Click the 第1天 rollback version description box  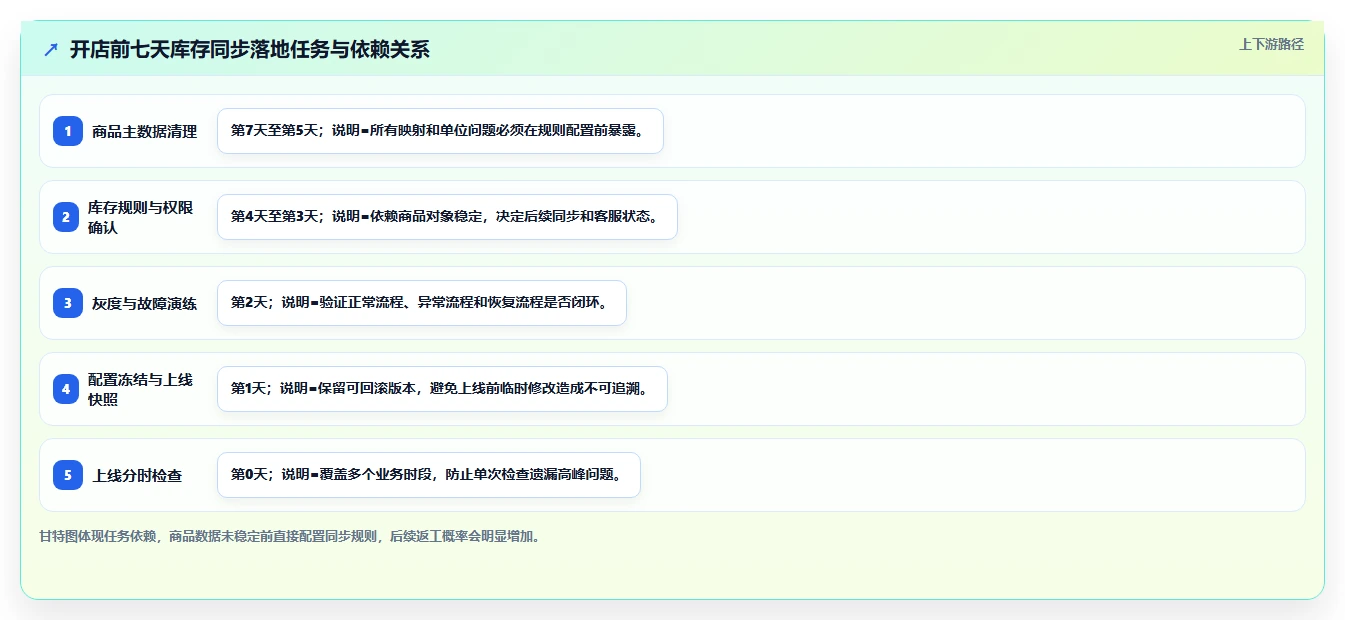pos(442,389)
